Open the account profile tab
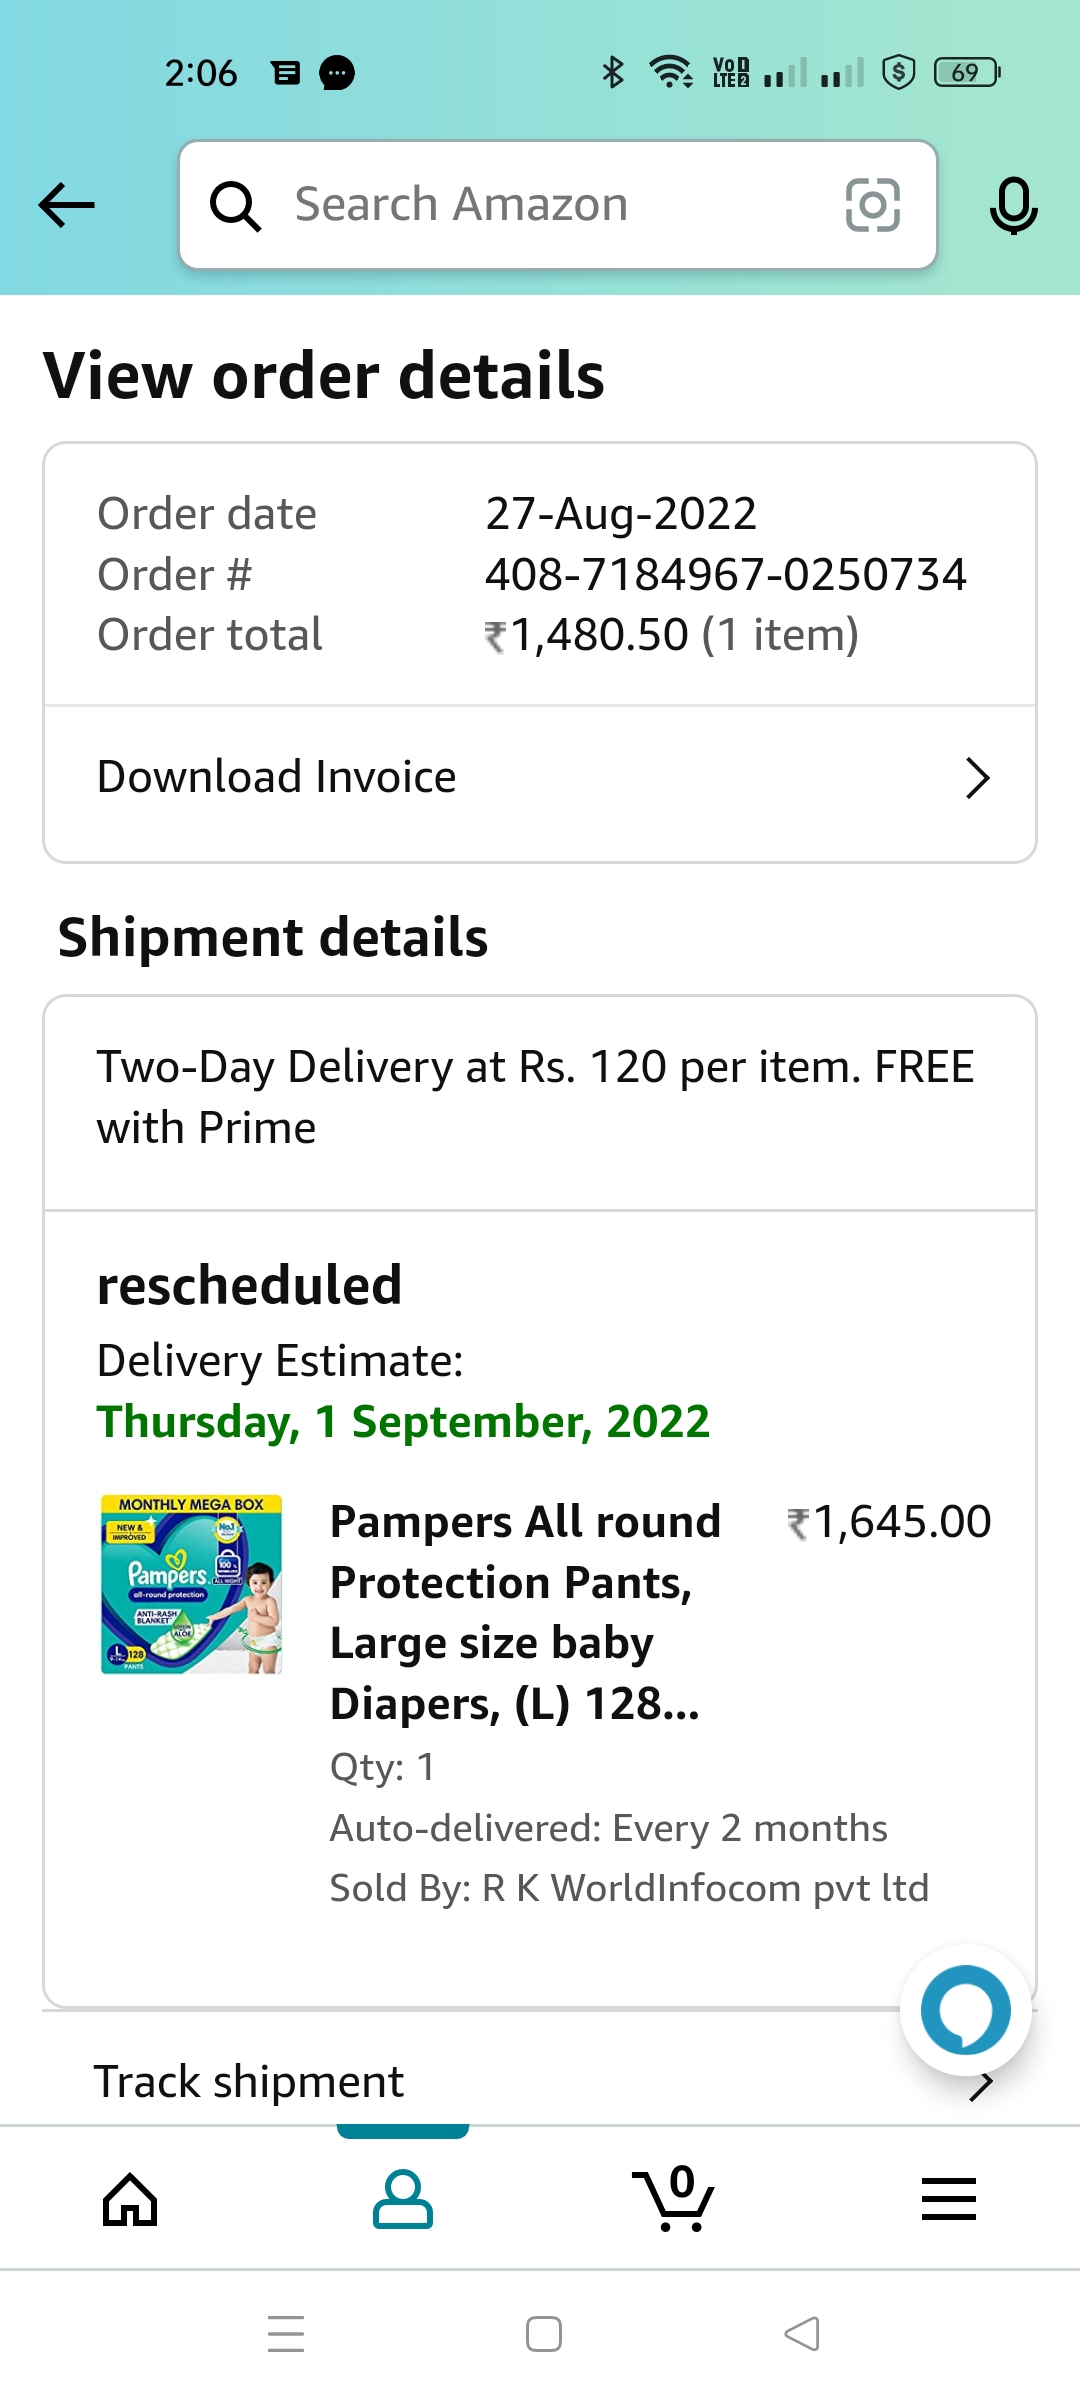This screenshot has height=2400, width=1080. (x=402, y=2199)
